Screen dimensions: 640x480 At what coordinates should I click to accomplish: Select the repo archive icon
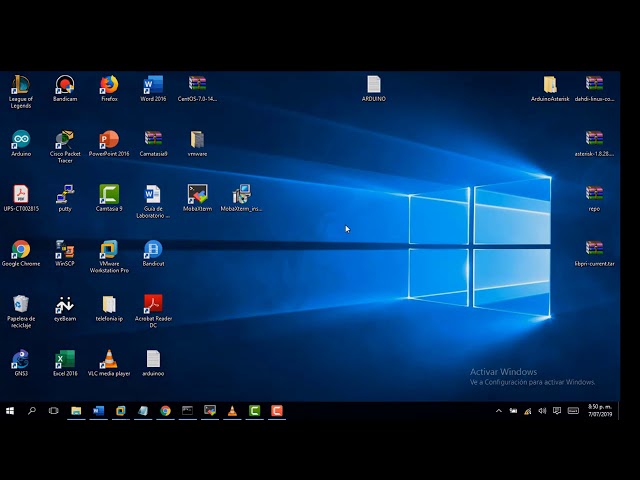pyautogui.click(x=594, y=198)
